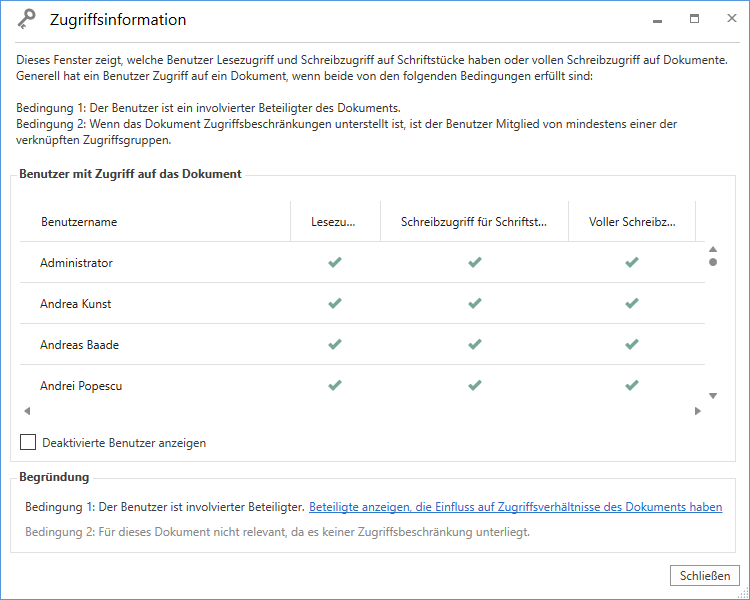Click Andrea Kunst's read access checkmark

click(335, 304)
